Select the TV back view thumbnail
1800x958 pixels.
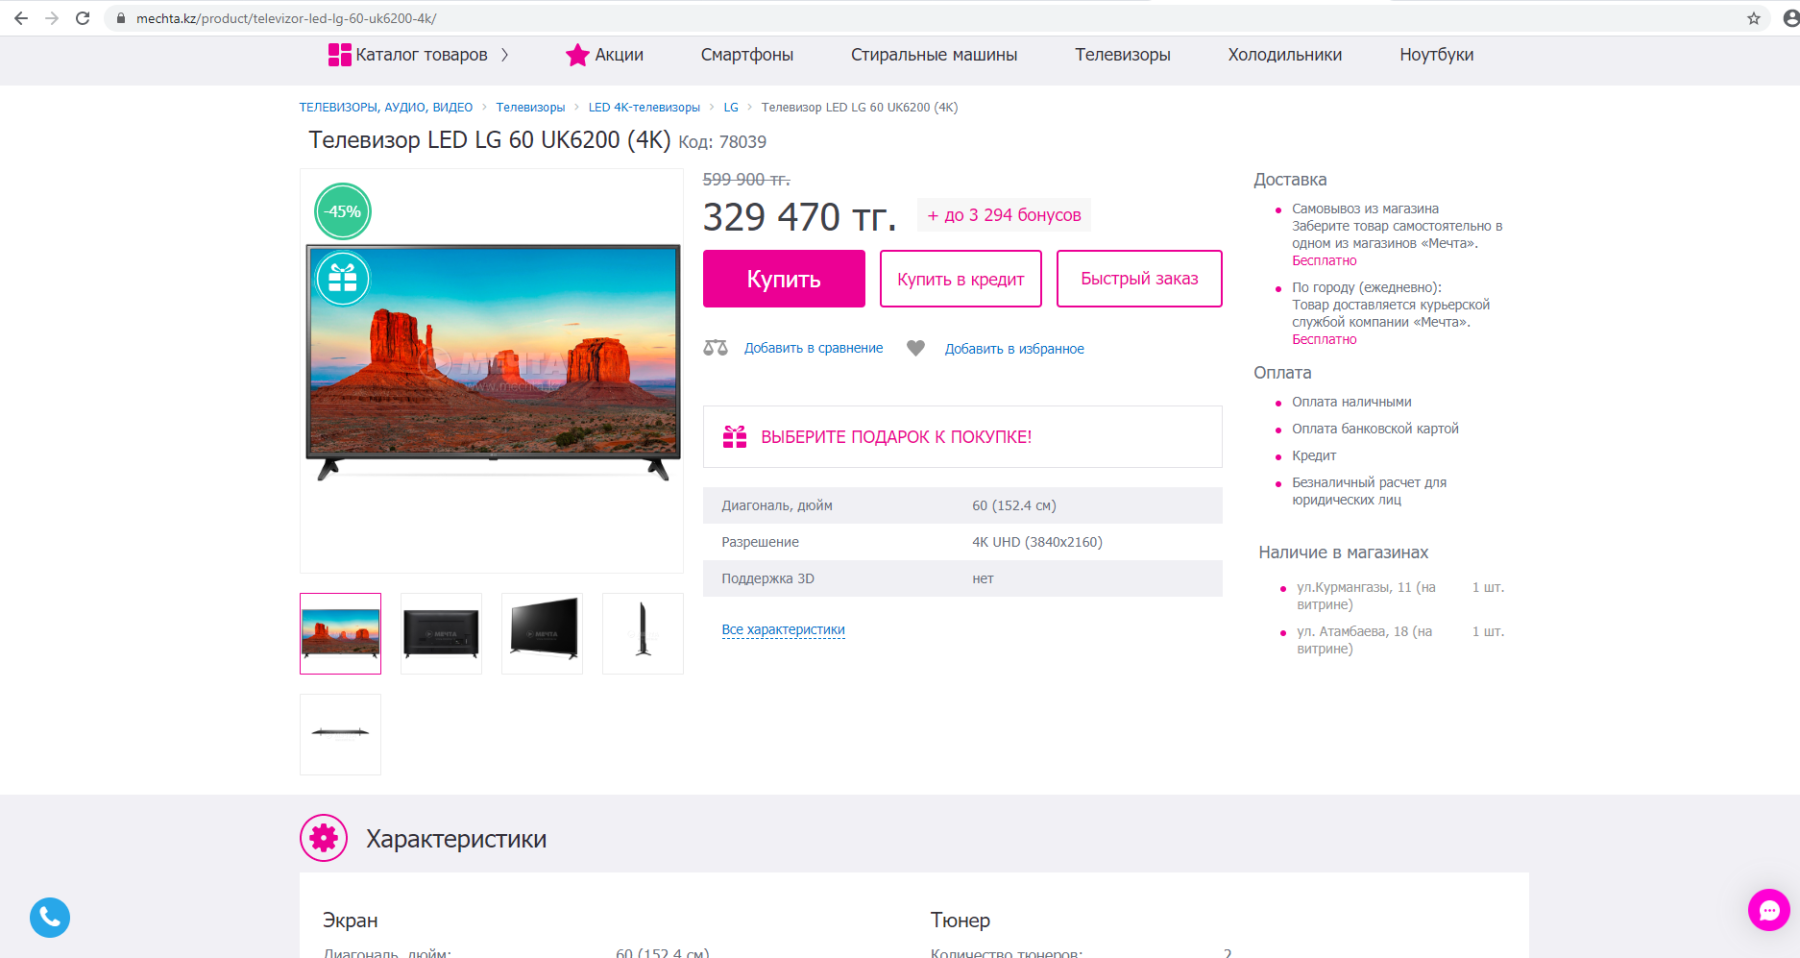tap(441, 633)
